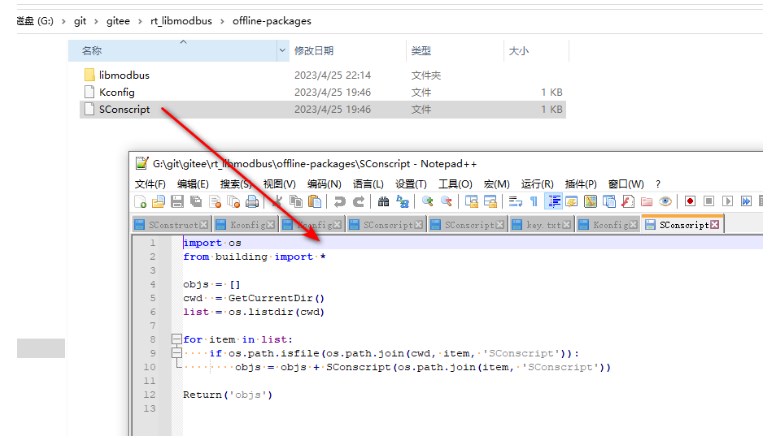Click the Copy toolbar icon
773x438 pixels.
point(296,202)
